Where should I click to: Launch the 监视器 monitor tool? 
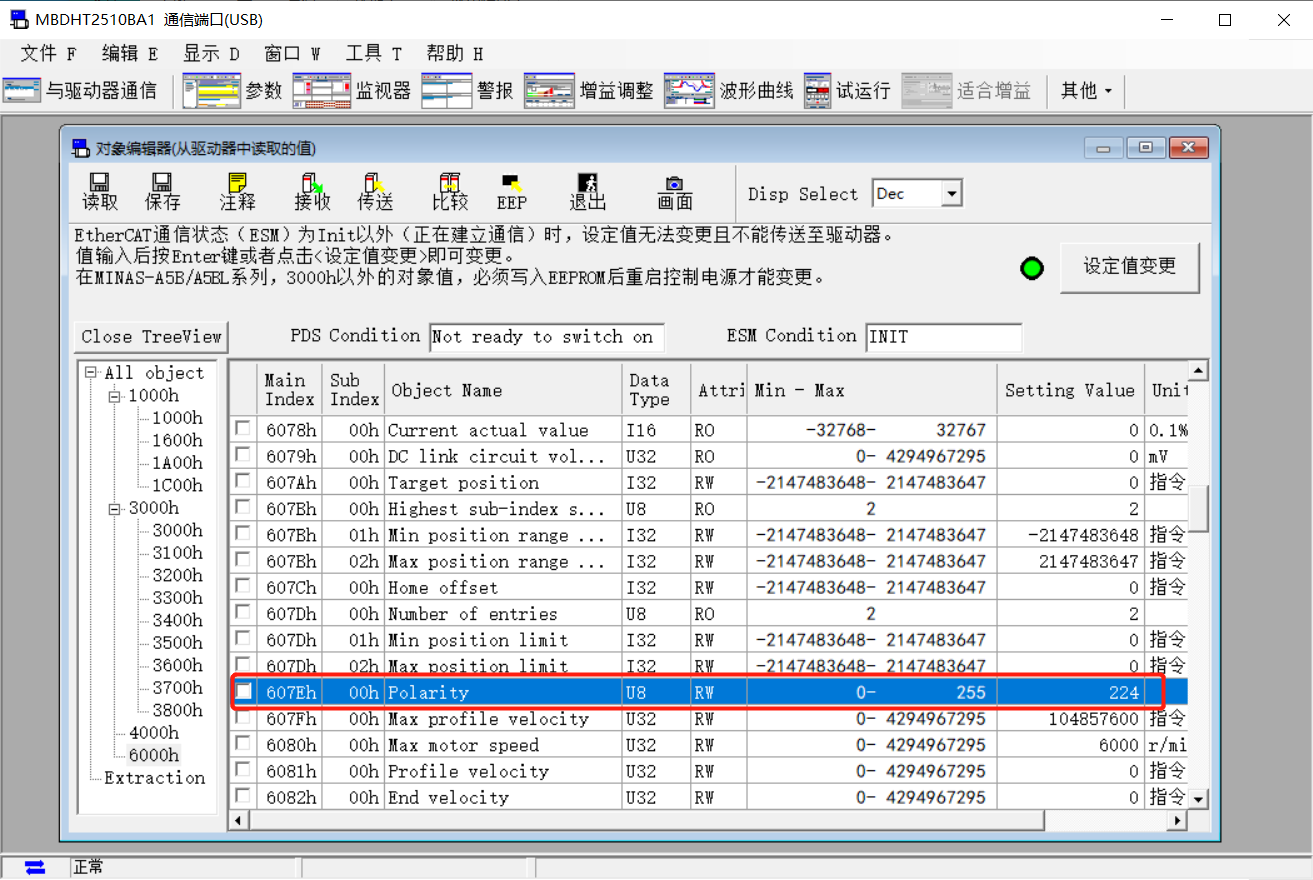tap(352, 91)
